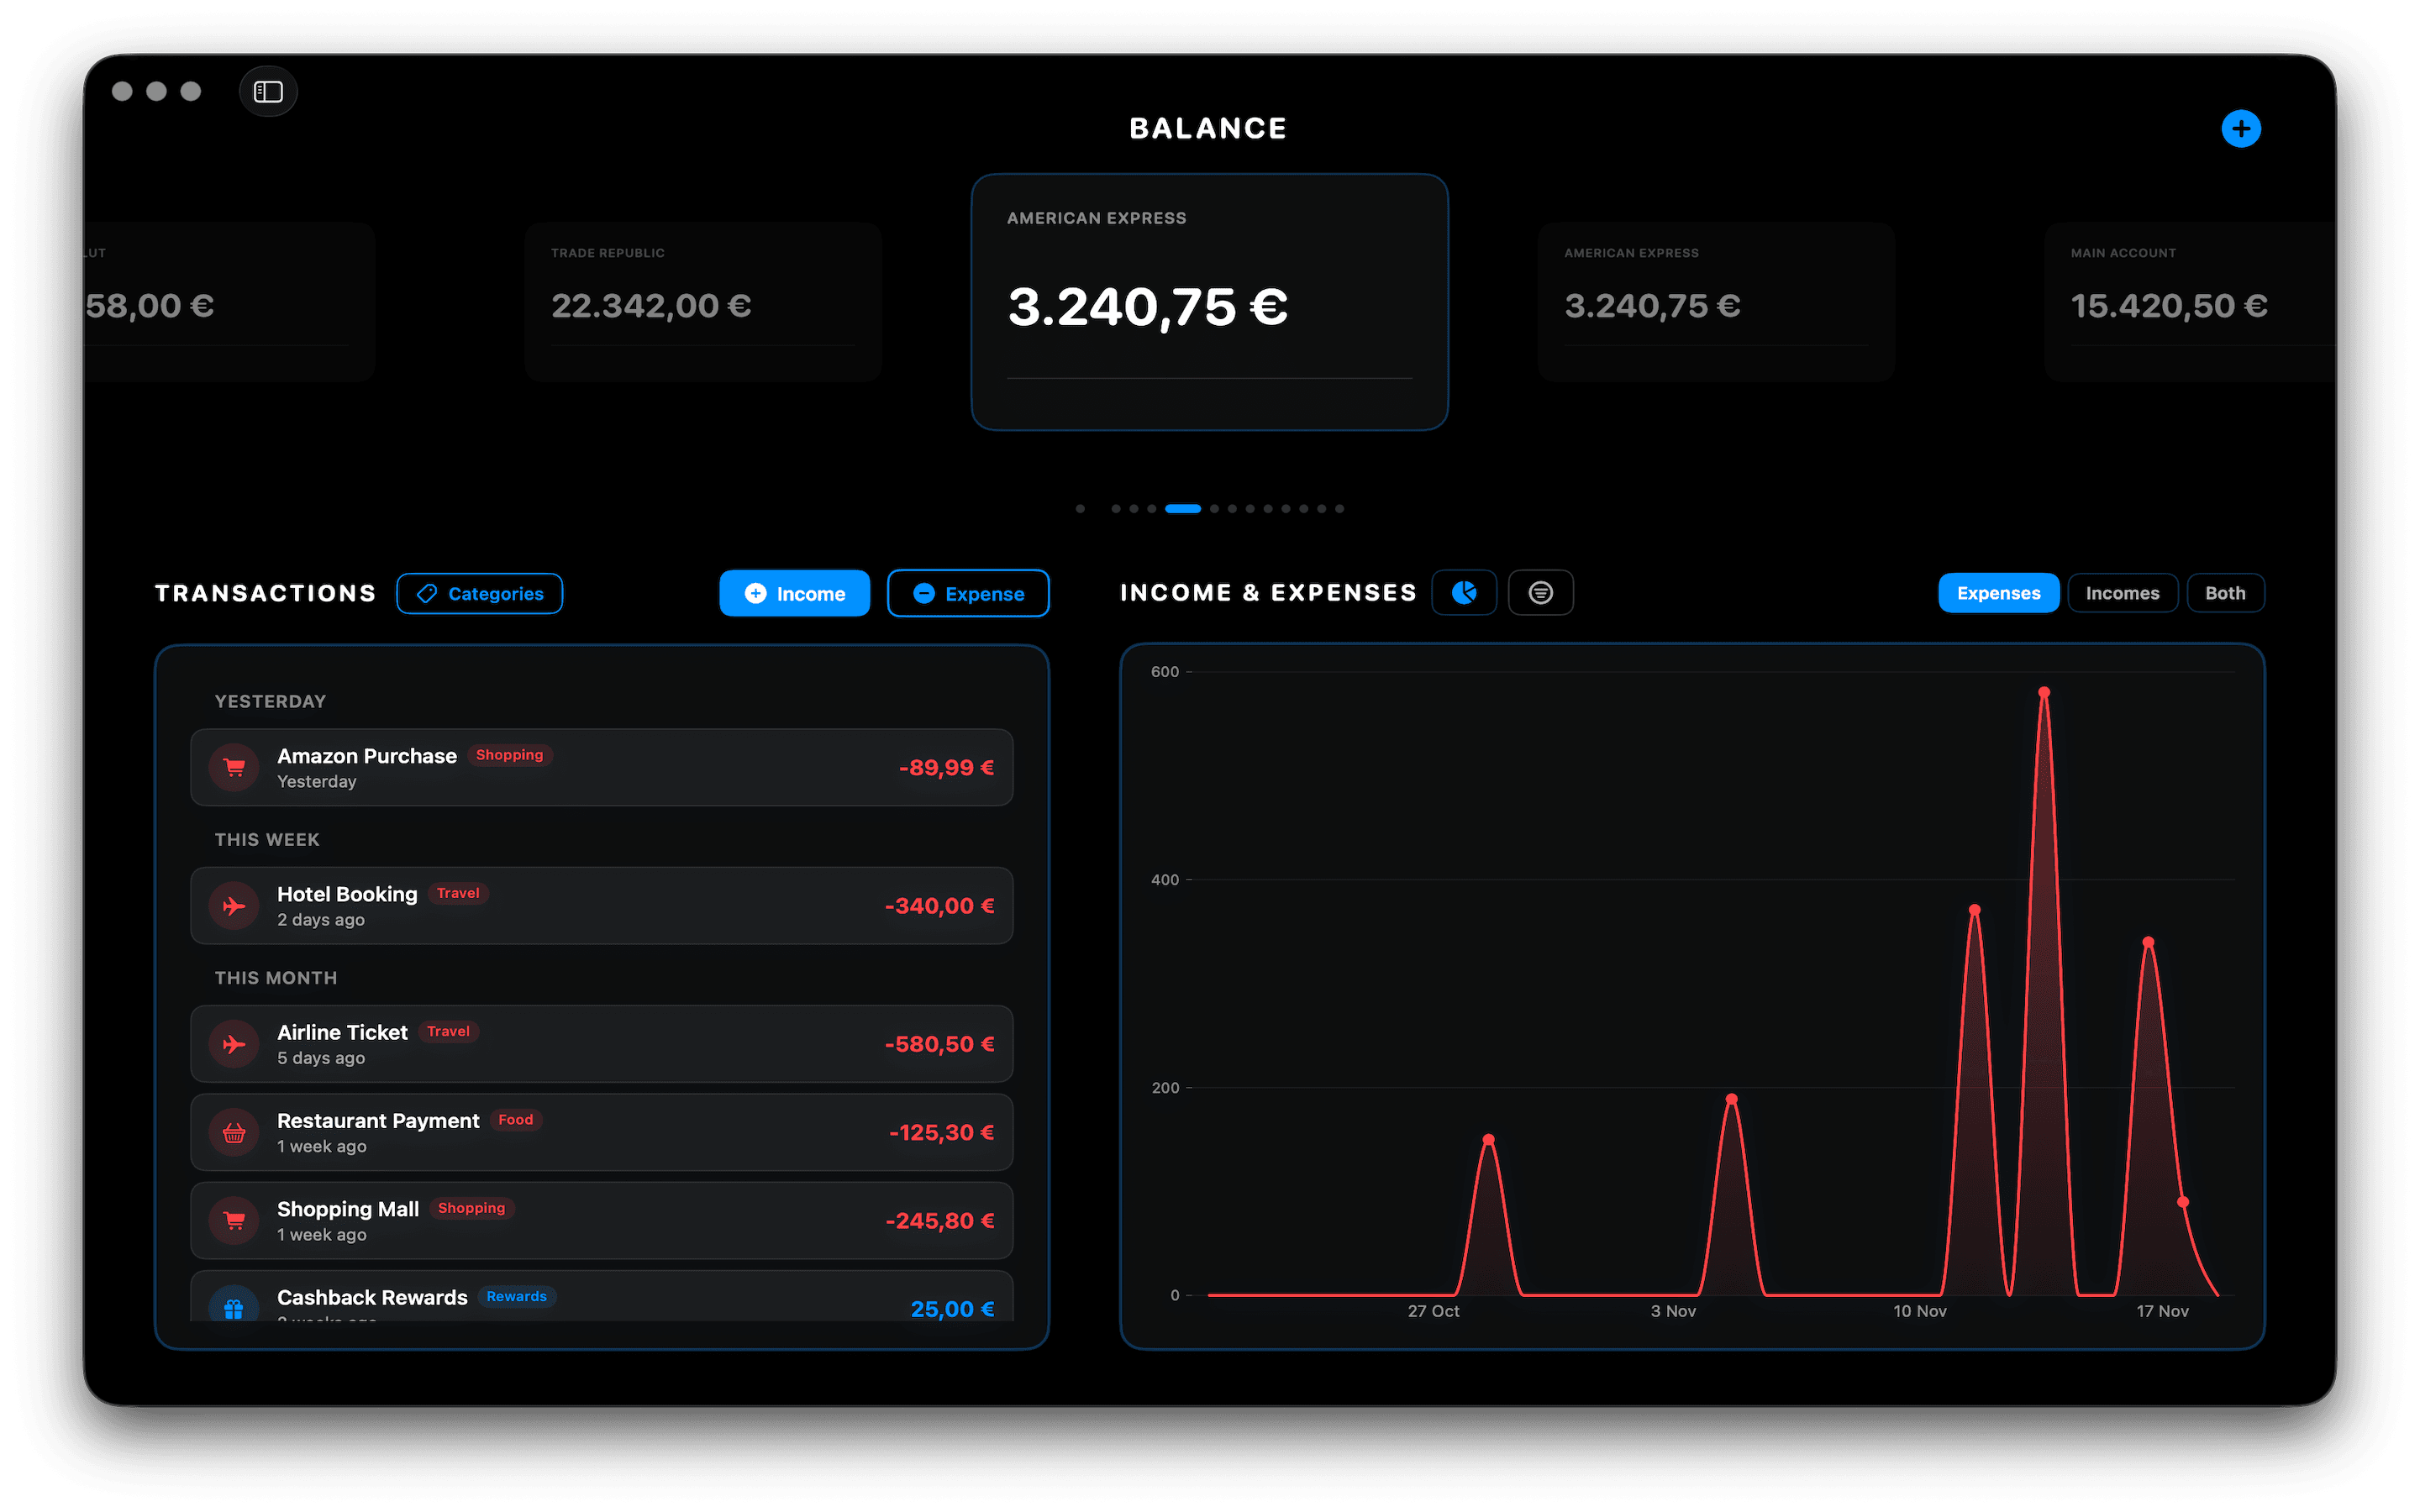Viewport: 2420px width, 1512px height.
Task: Add a new Income transaction
Action: (x=795, y=594)
